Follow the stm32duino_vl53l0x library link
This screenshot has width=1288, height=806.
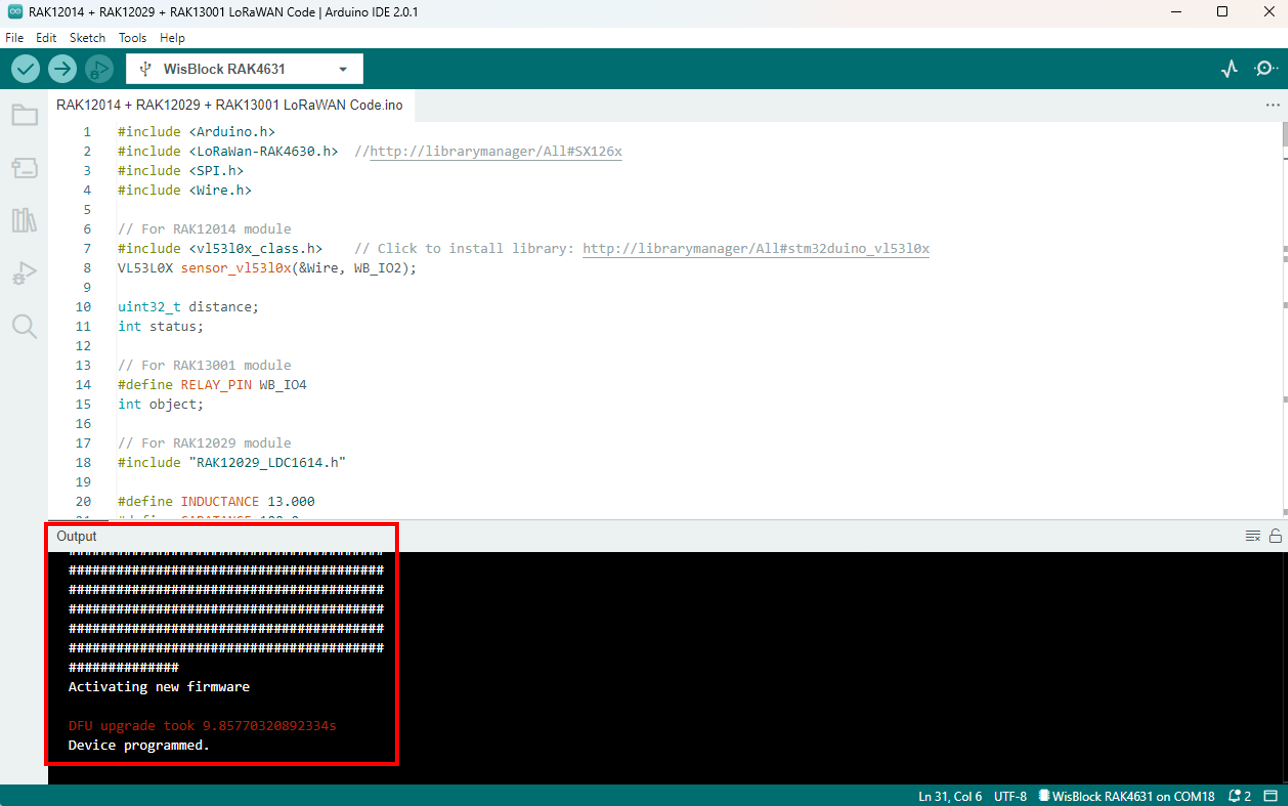coord(756,249)
